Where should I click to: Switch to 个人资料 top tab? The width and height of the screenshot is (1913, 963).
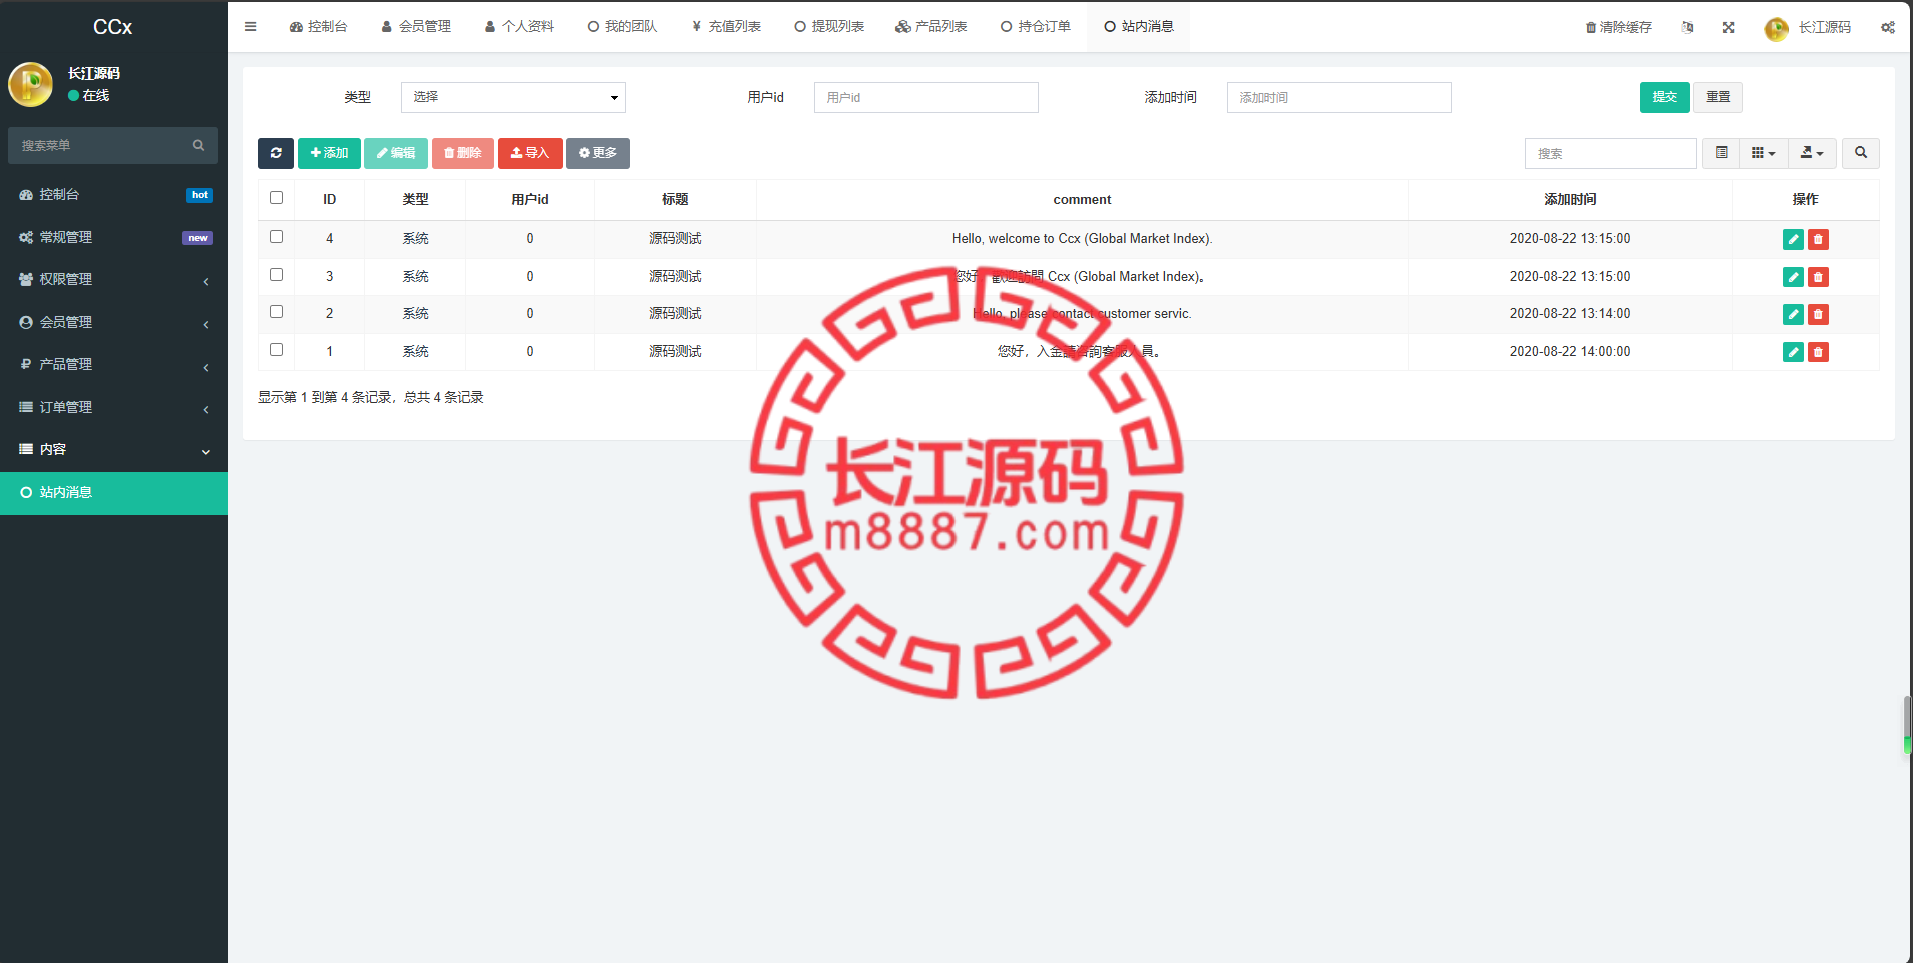(519, 27)
